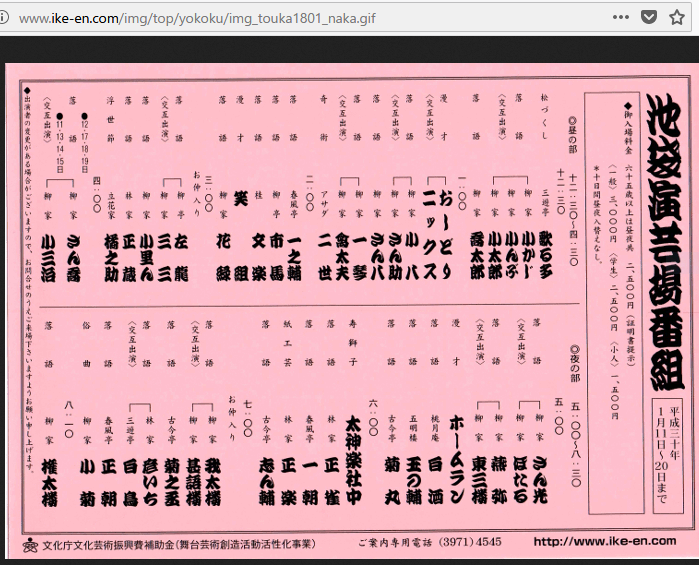
Task: Click performer name 禽太夫
Action: pos(341,257)
